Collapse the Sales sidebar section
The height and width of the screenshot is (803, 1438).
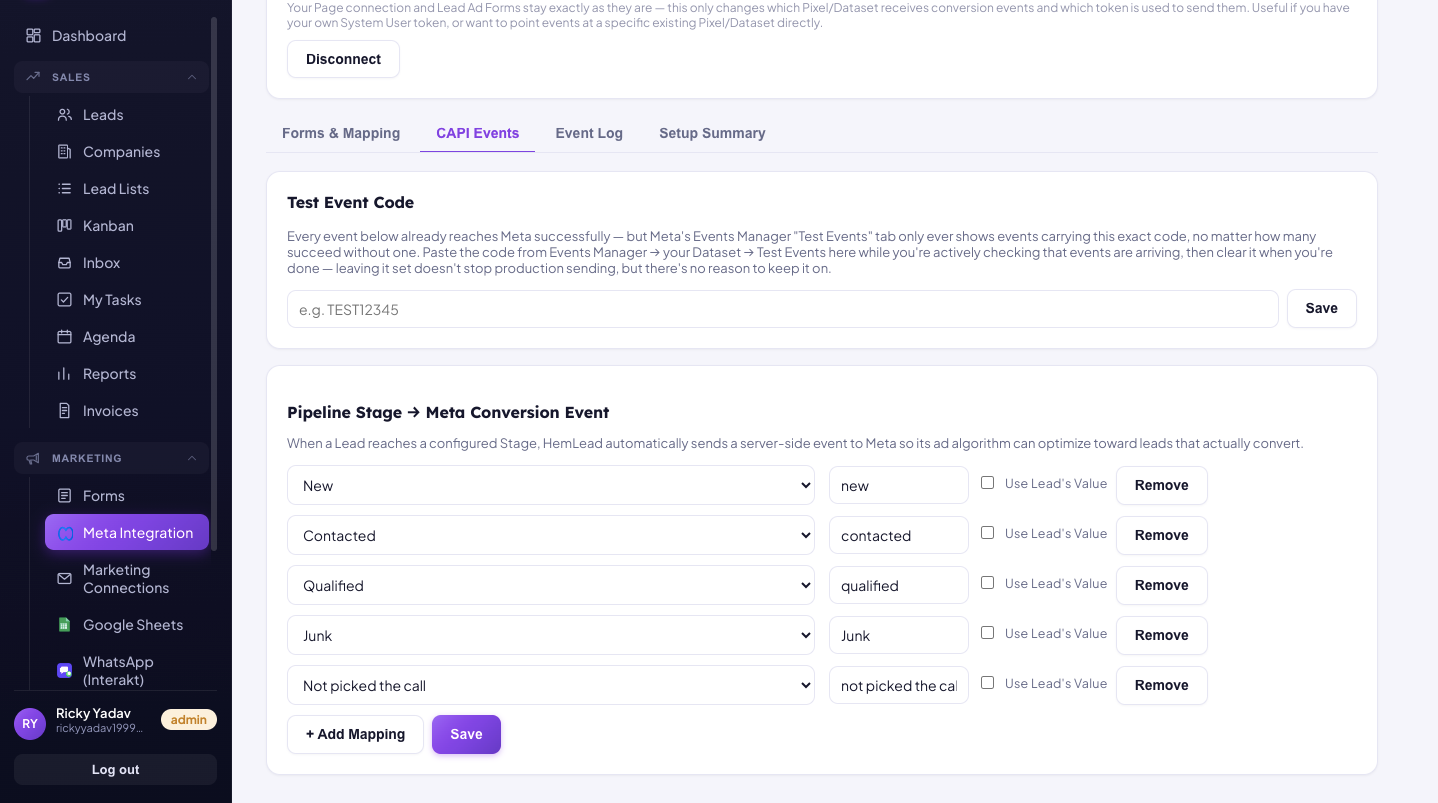(111, 77)
